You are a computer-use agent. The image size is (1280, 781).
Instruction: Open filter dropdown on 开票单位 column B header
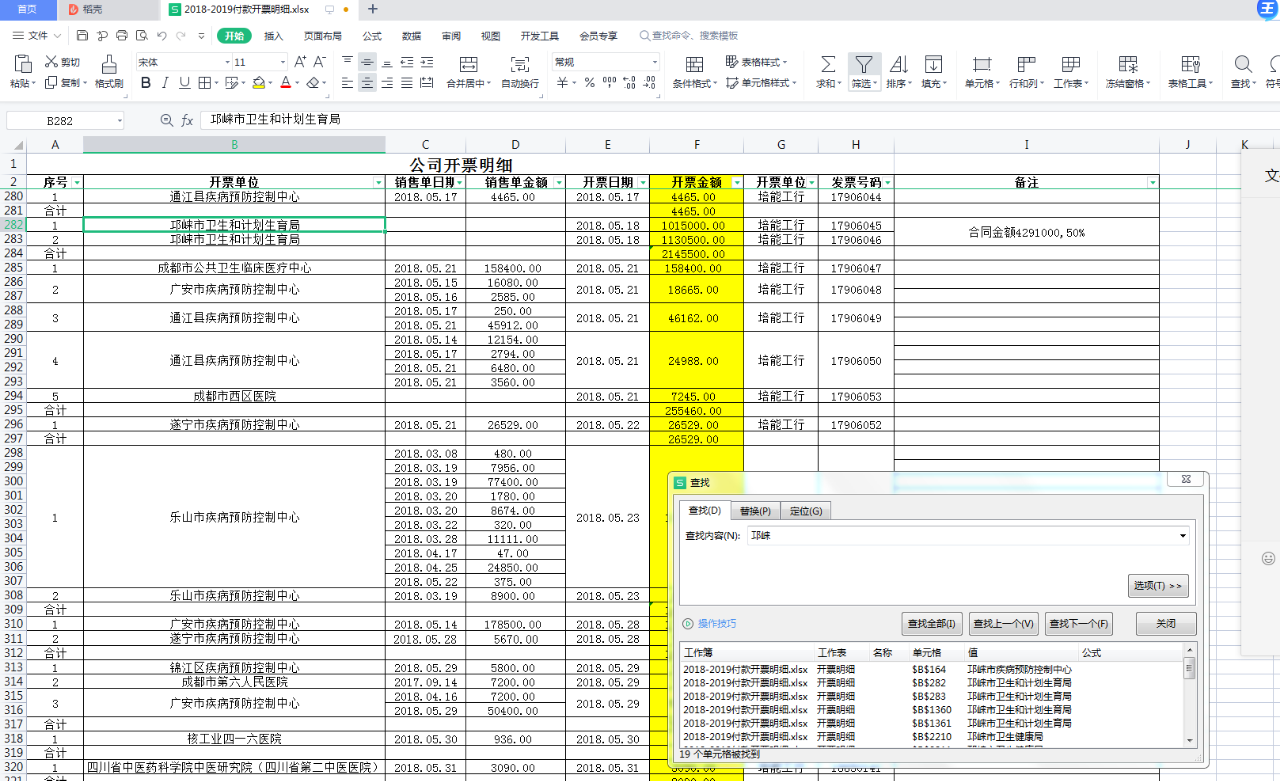pyautogui.click(x=378, y=183)
